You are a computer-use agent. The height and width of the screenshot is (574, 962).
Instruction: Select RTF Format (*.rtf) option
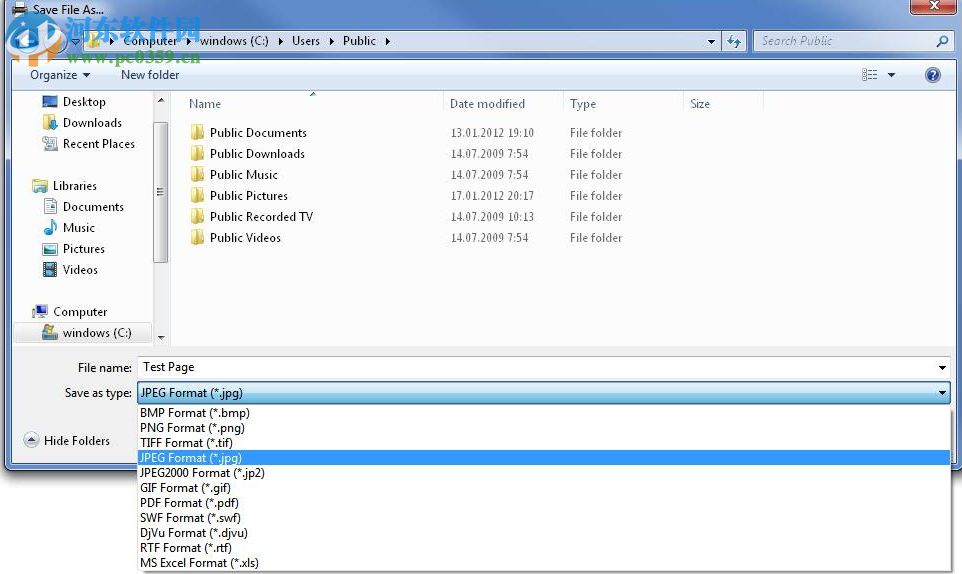click(x=544, y=548)
